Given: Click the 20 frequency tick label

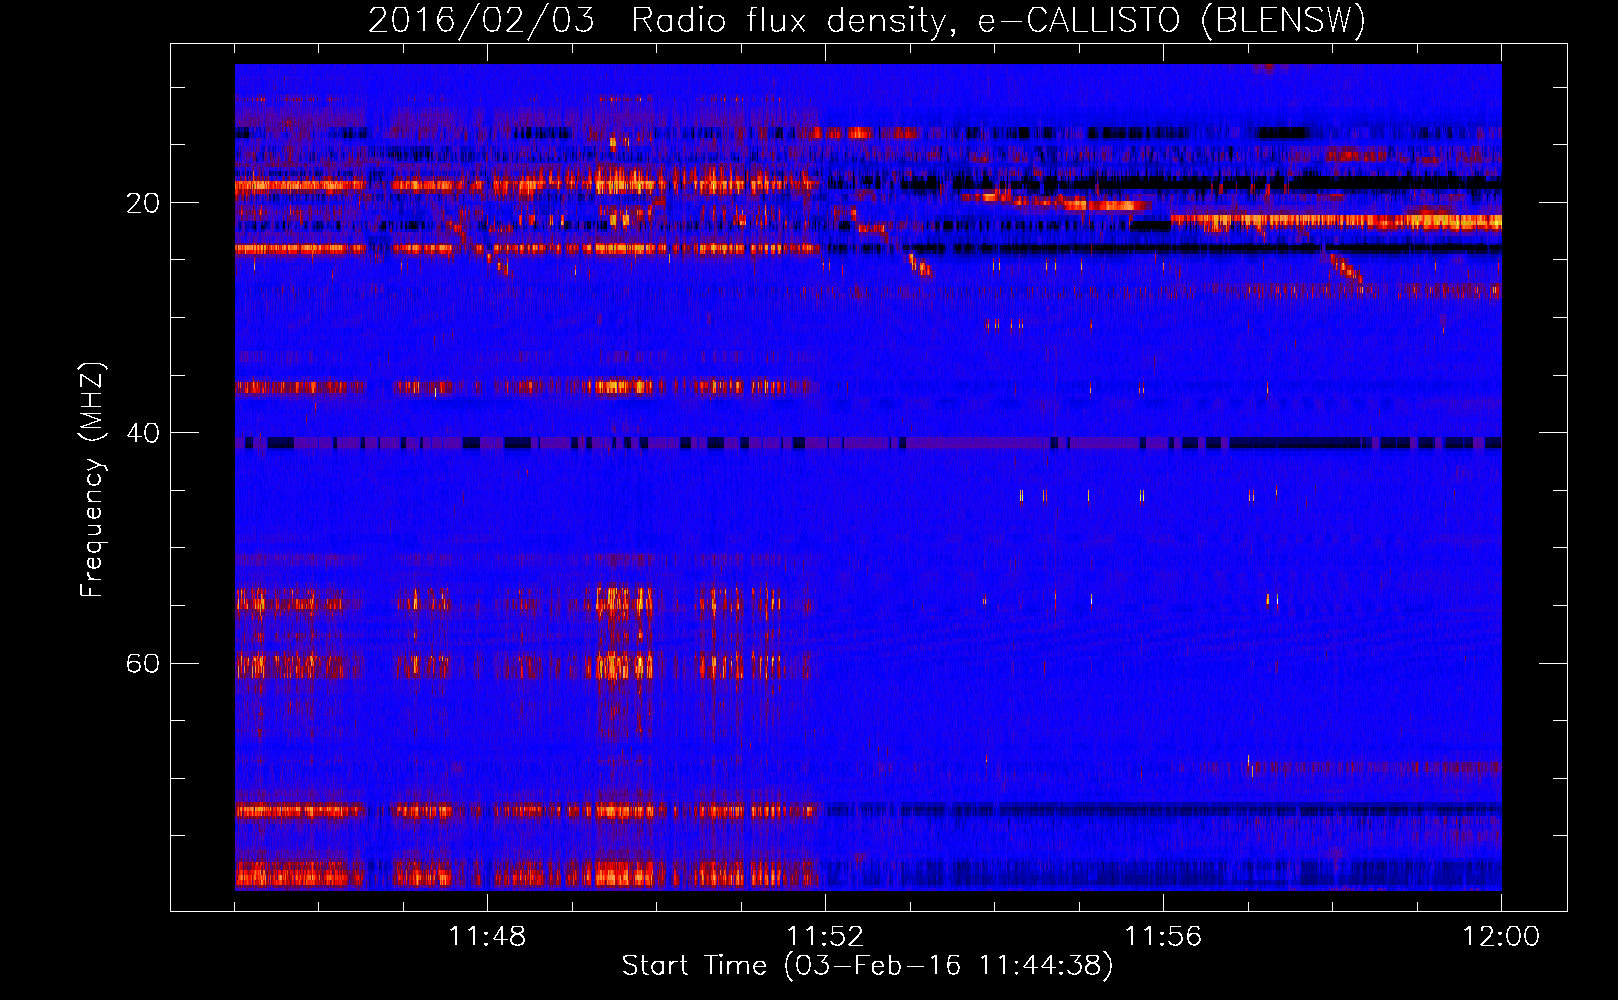Looking at the screenshot, I should pyautogui.click(x=142, y=203).
